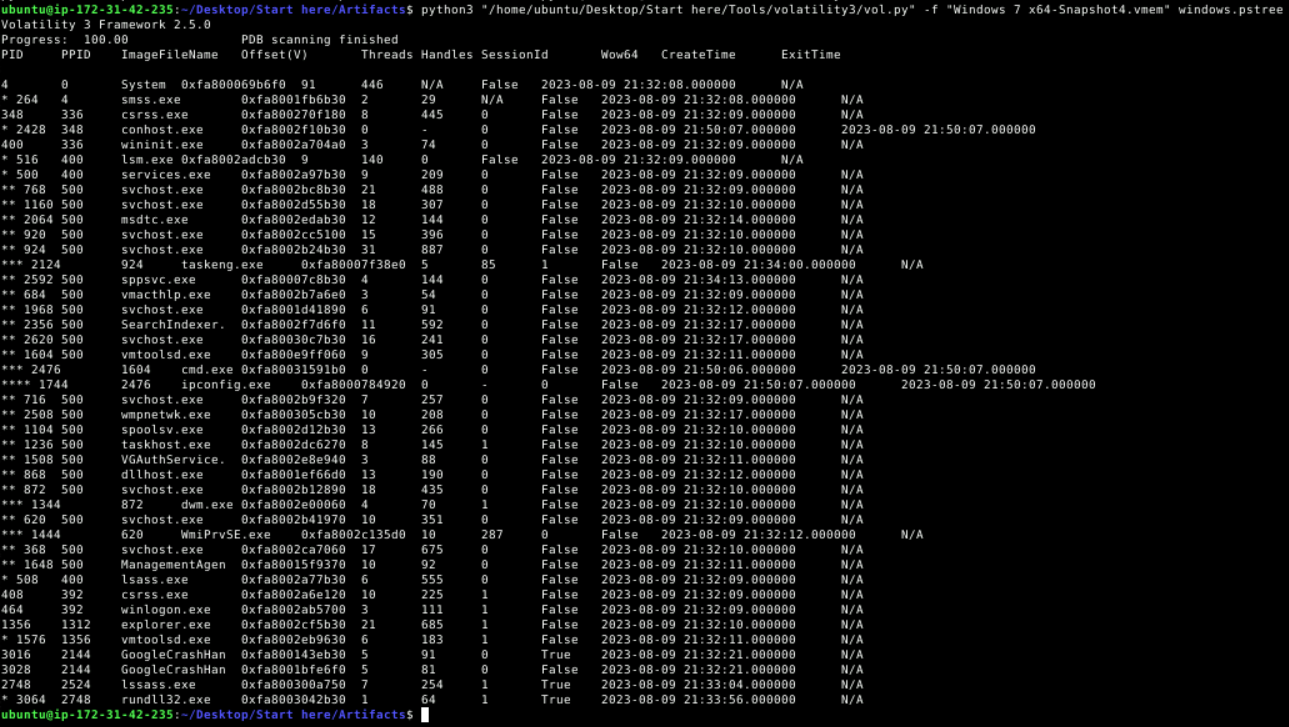Select the cmd.exe process name
1289x727 pixels.
coord(207,369)
